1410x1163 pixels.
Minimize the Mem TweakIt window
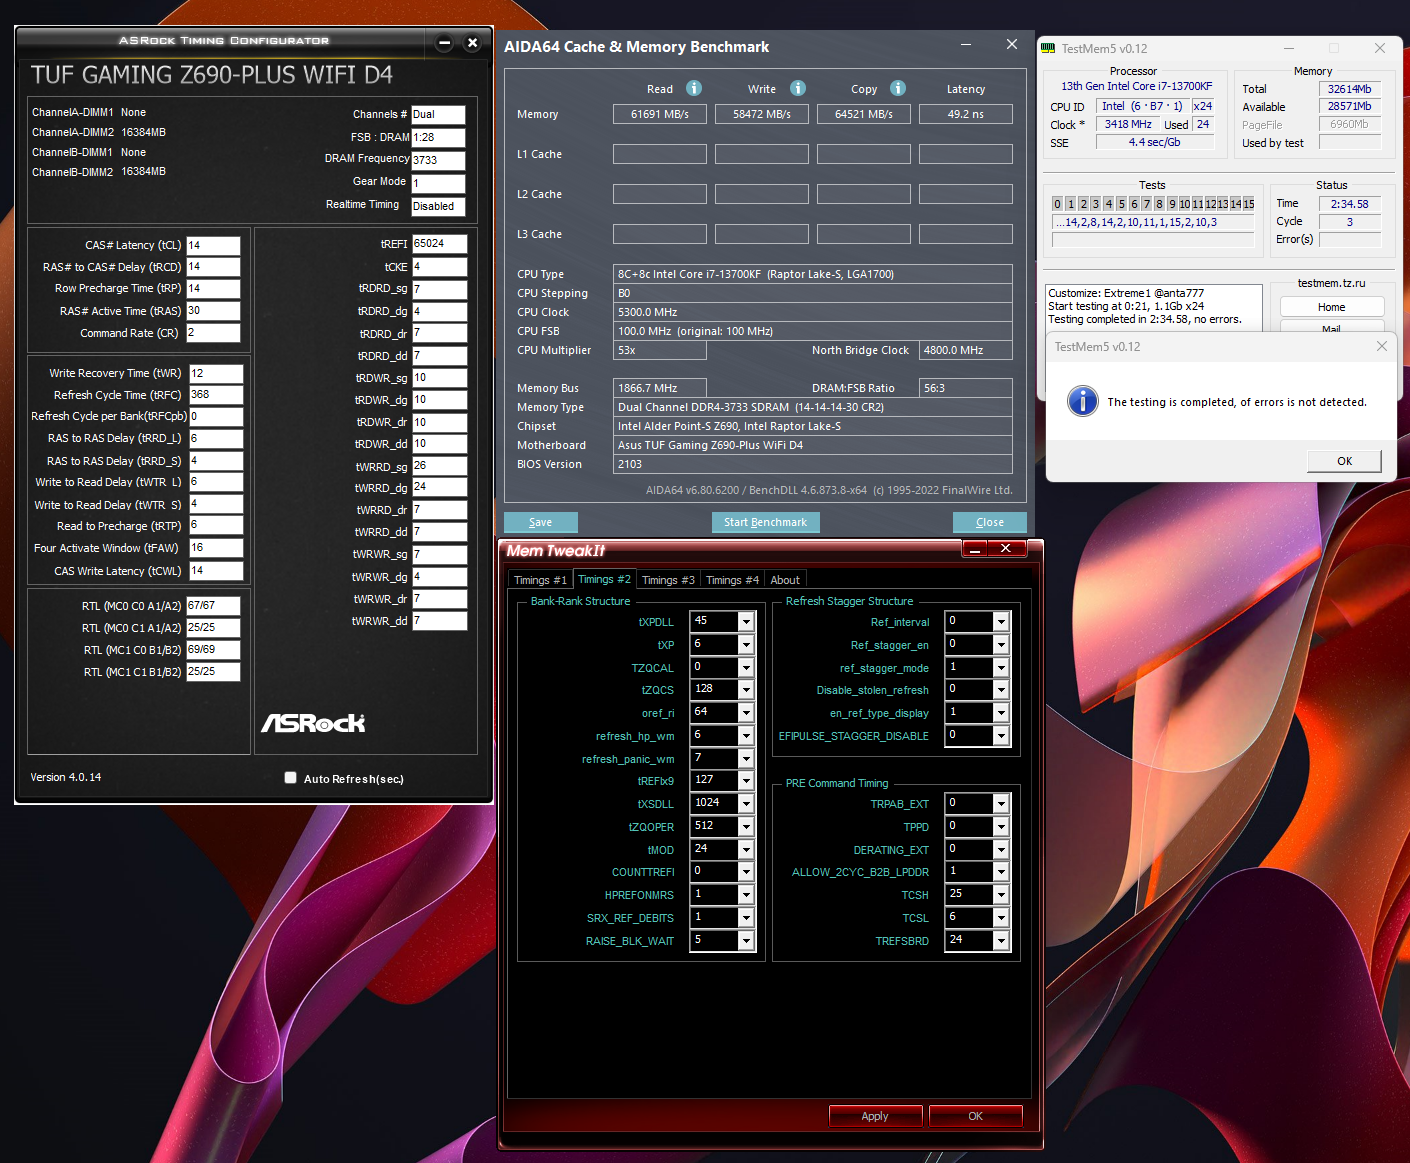pos(975,549)
